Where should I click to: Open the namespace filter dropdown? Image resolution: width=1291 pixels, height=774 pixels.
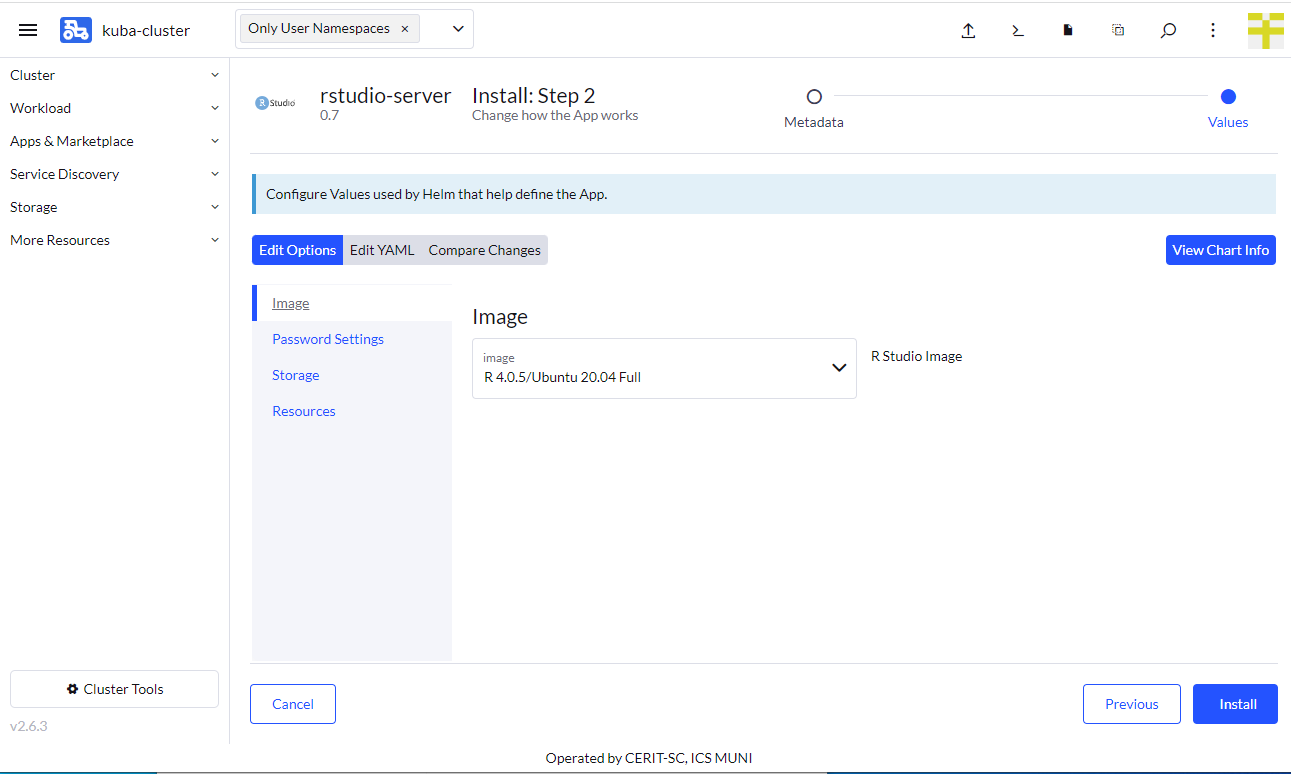(458, 29)
